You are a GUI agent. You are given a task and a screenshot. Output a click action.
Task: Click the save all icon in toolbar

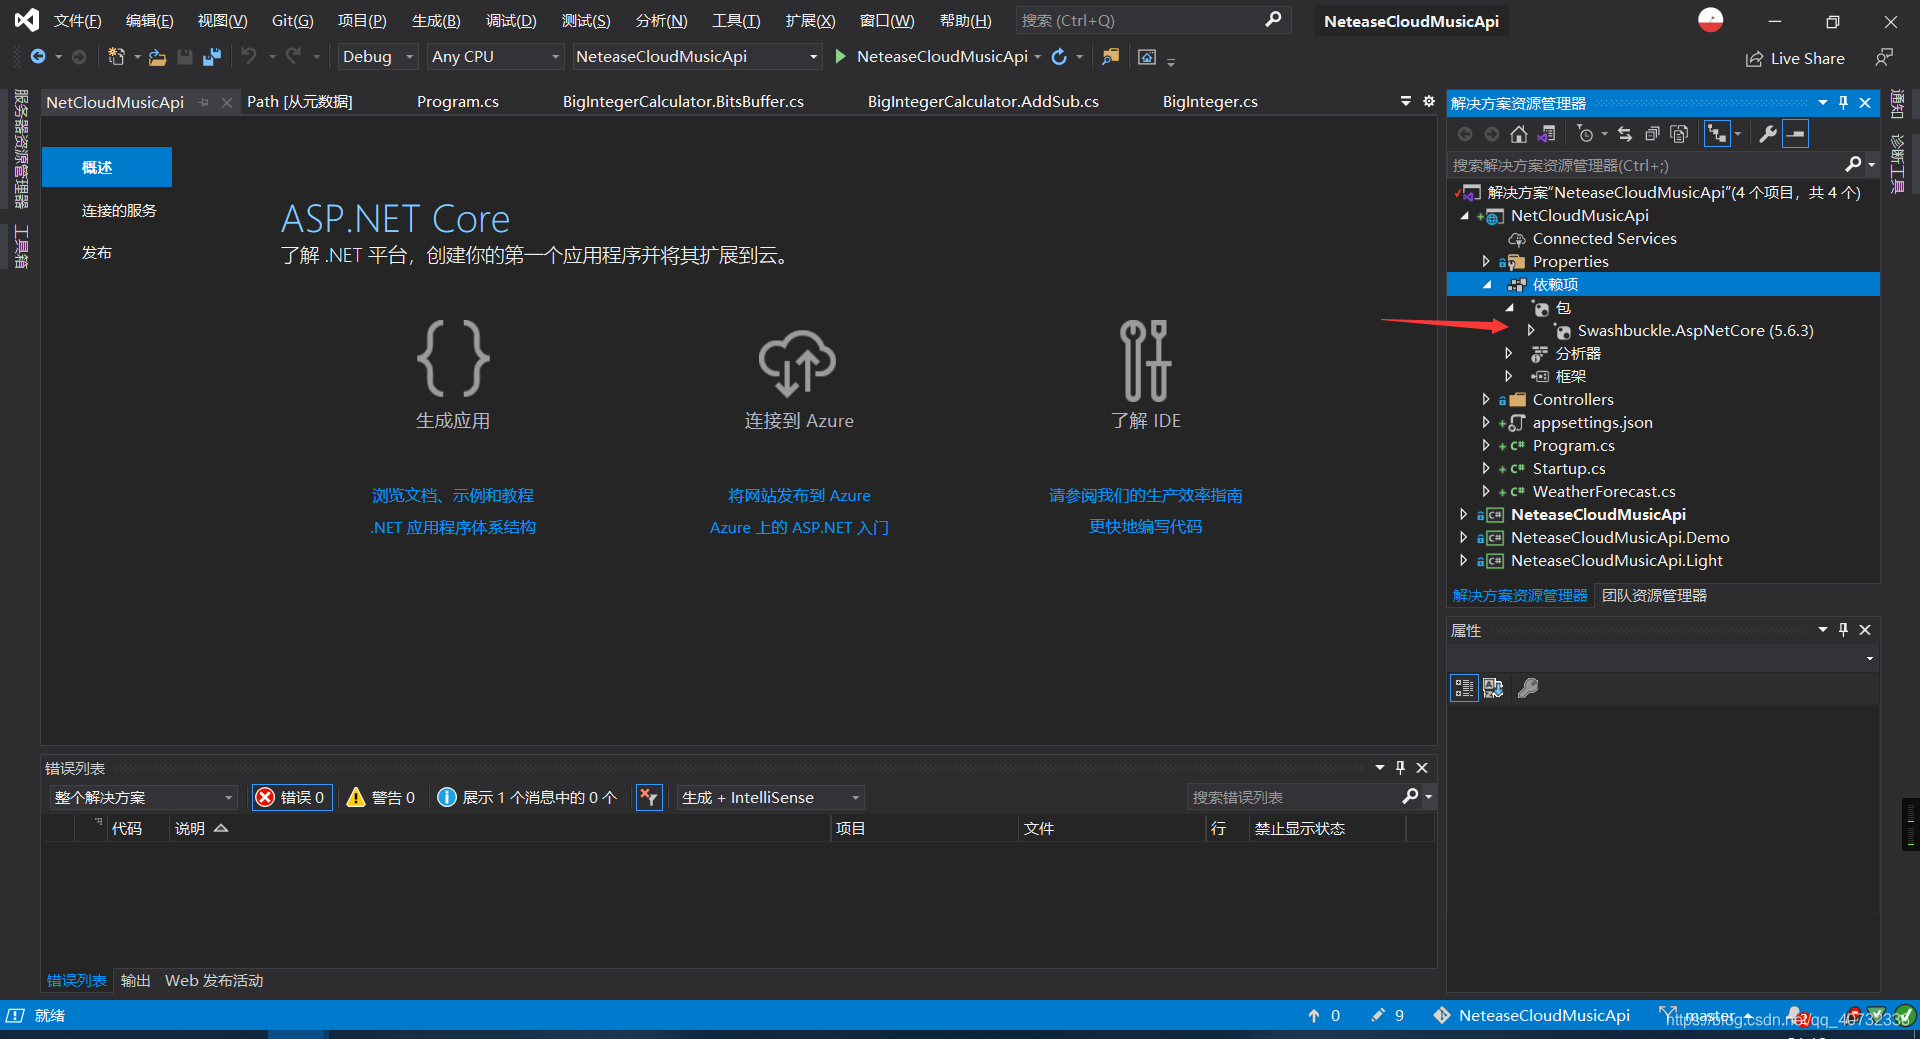pos(211,57)
